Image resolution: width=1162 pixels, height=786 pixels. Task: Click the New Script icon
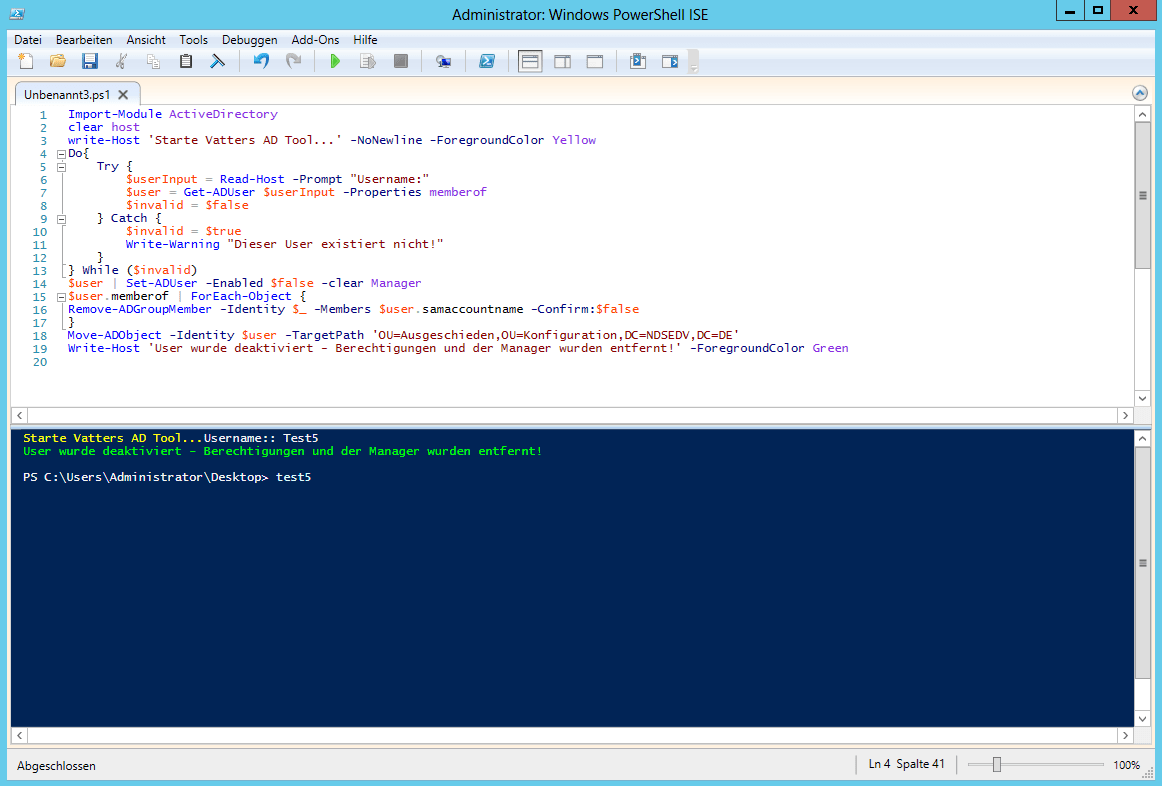tap(26, 62)
